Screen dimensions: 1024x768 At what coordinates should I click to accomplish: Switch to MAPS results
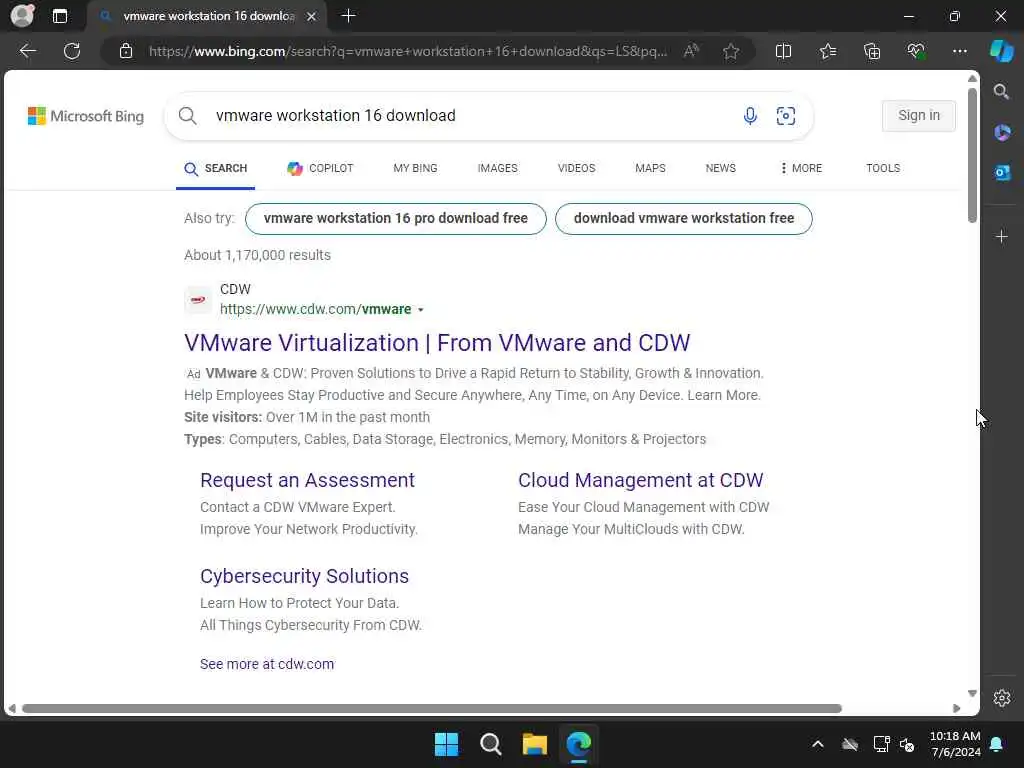coord(650,168)
